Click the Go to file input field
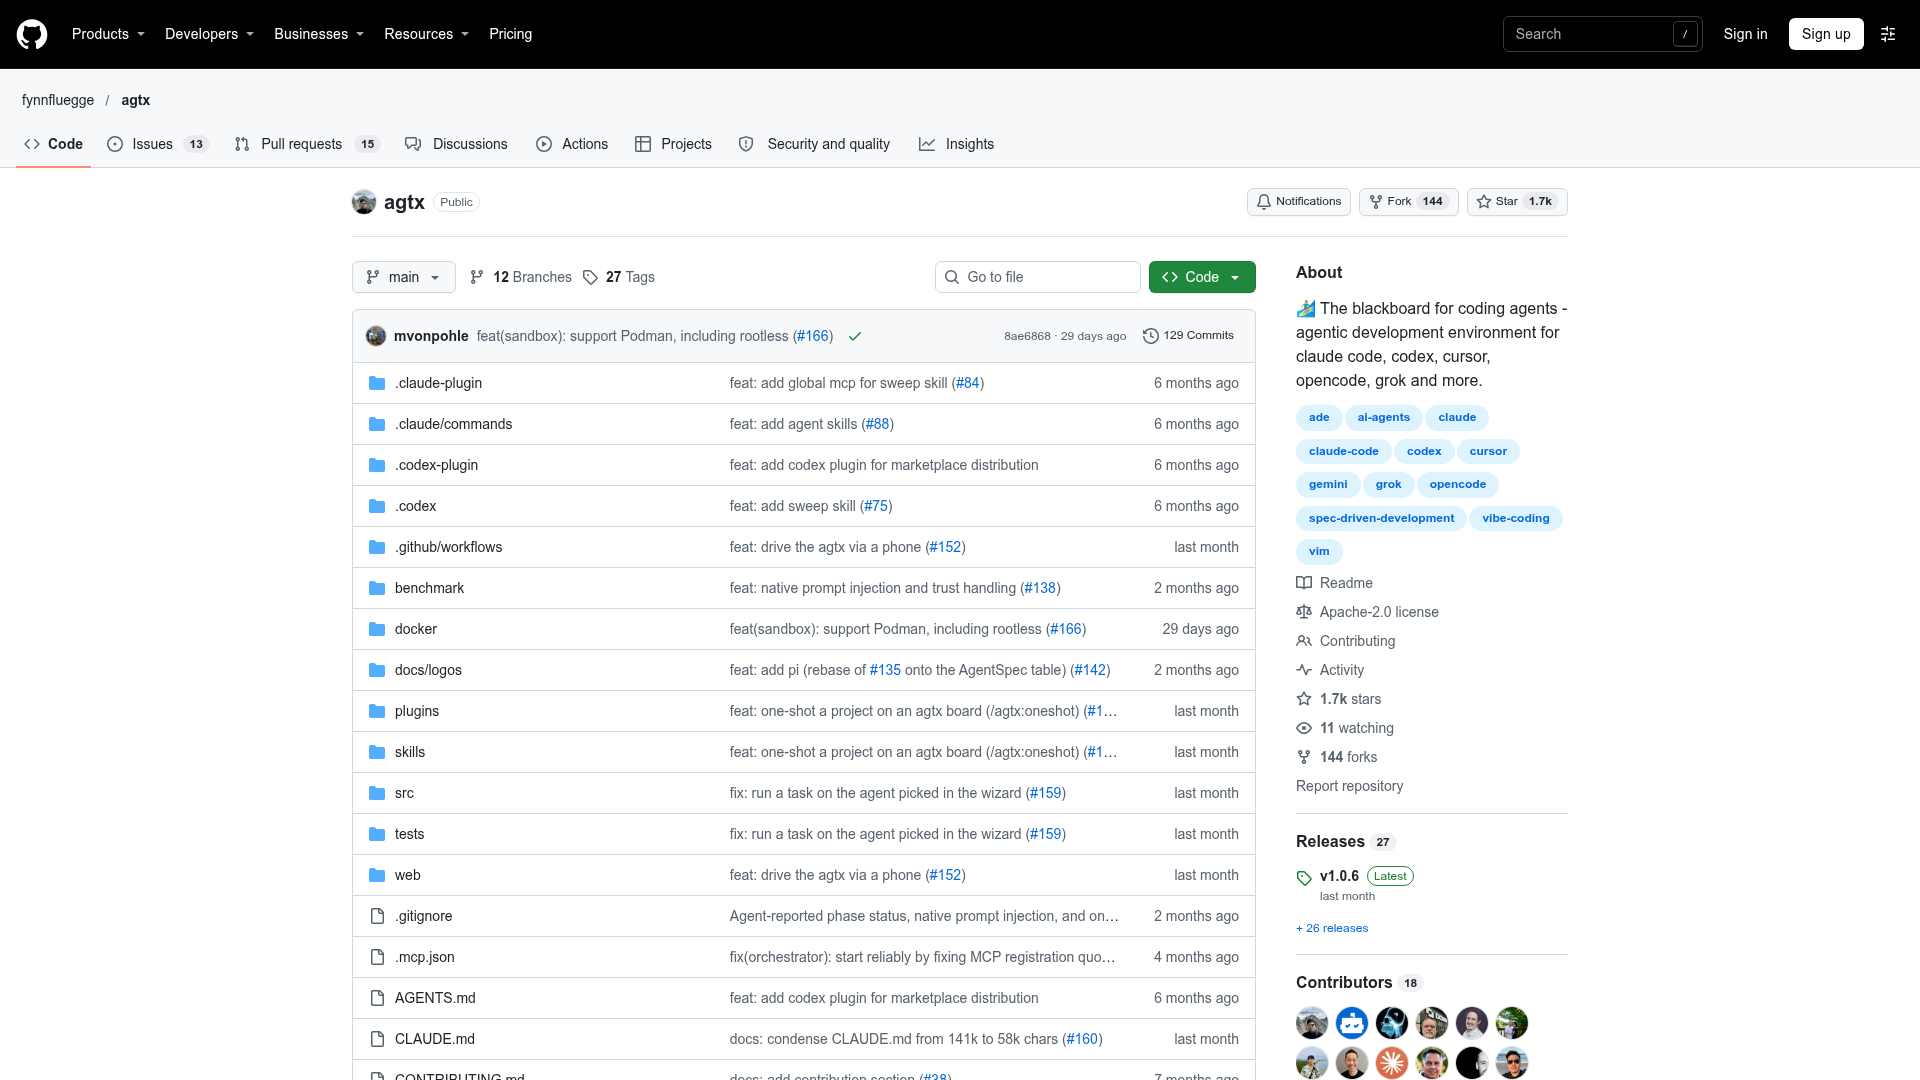The height and width of the screenshot is (1080, 1920). click(1038, 277)
